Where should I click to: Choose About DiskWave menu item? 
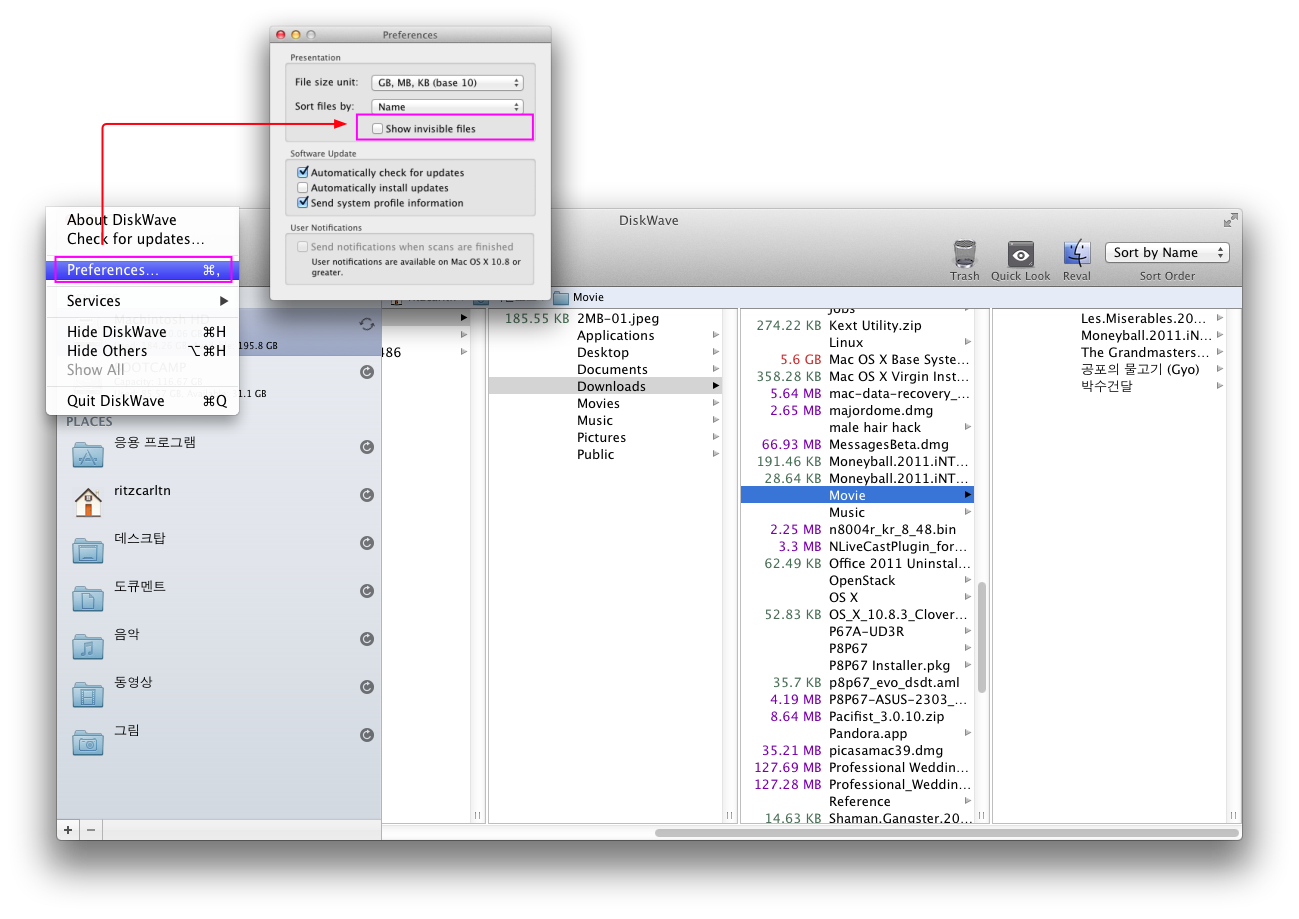[143, 220]
